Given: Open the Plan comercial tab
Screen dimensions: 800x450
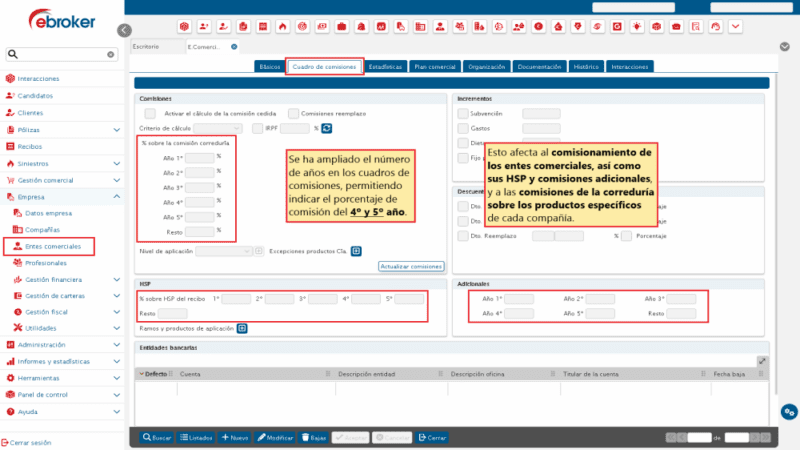Looking at the screenshot, I should coord(435,67).
